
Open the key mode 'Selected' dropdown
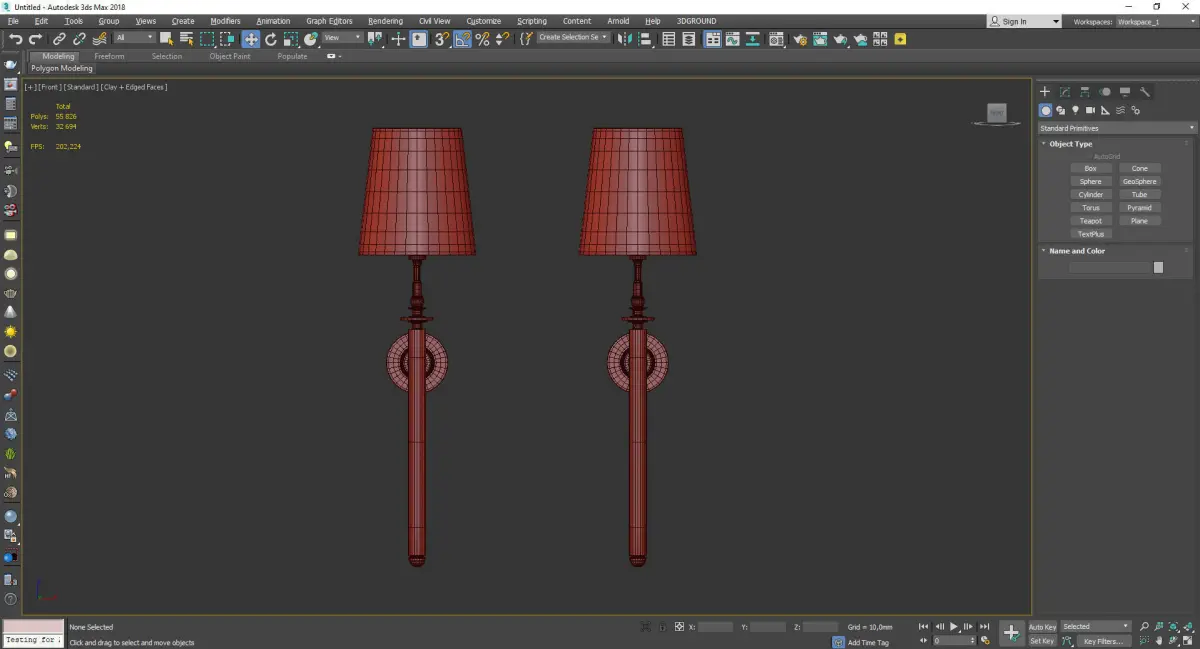[x=1095, y=627]
